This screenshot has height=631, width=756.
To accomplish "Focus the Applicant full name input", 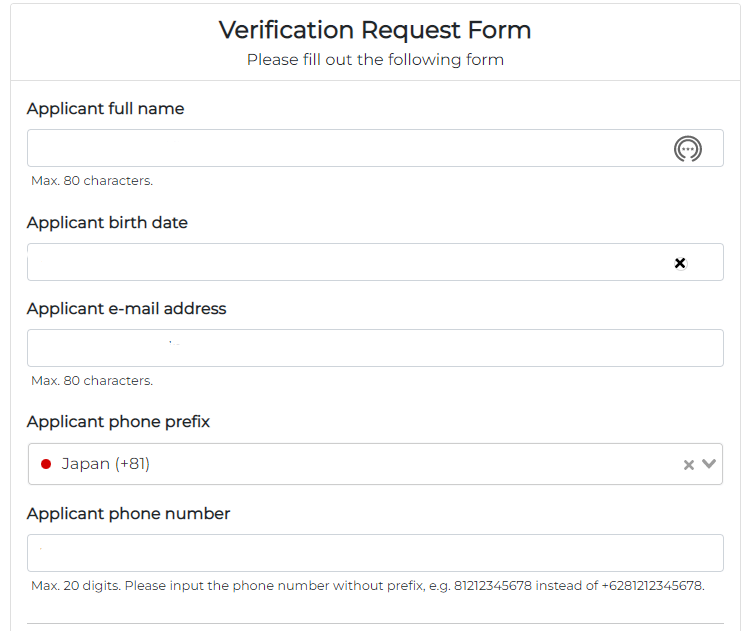I will (x=375, y=148).
